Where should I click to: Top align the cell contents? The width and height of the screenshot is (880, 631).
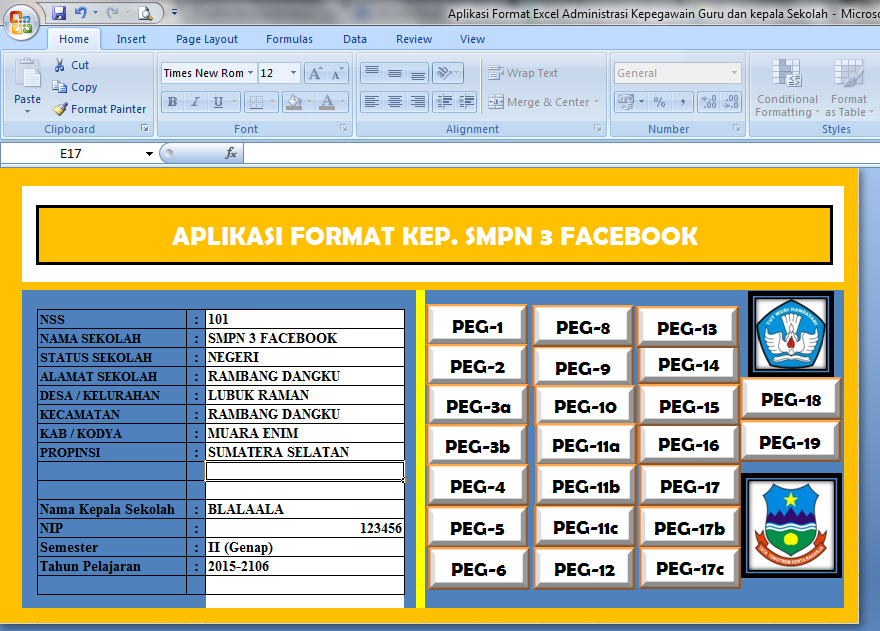[372, 74]
